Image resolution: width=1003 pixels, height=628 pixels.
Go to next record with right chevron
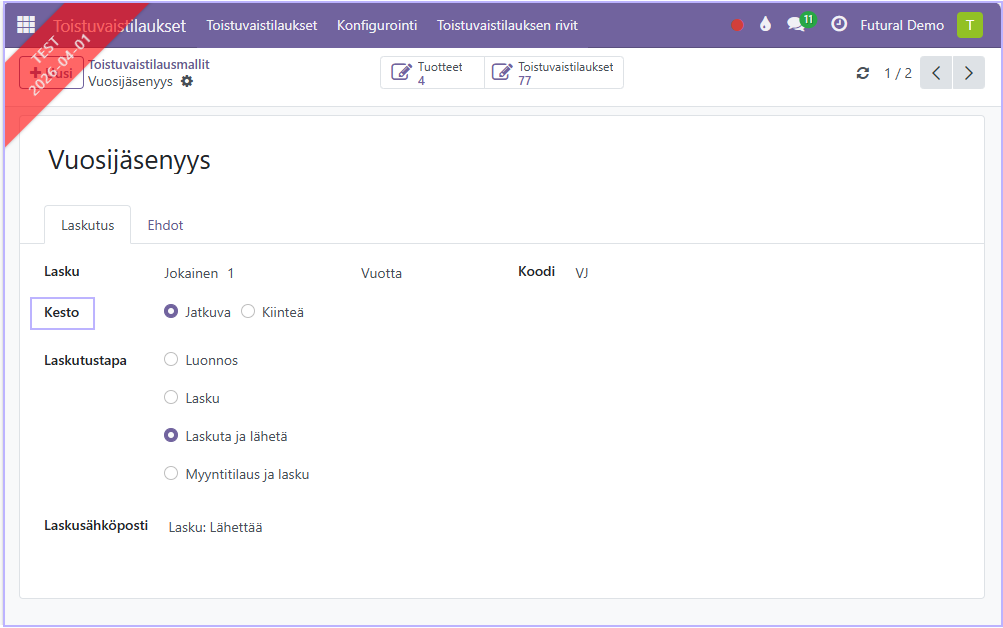(x=968, y=73)
